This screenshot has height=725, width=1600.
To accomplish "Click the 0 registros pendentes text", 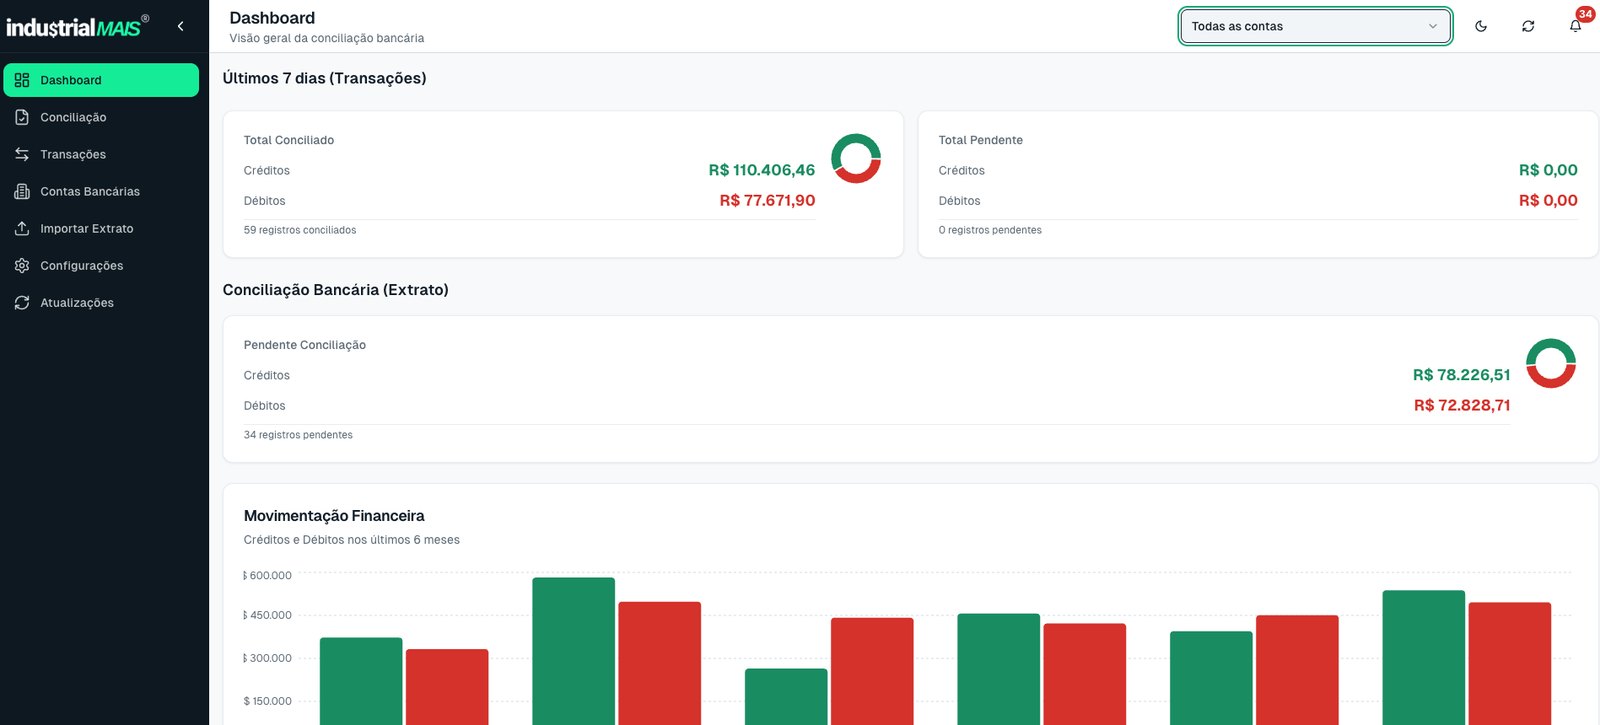I will [990, 230].
